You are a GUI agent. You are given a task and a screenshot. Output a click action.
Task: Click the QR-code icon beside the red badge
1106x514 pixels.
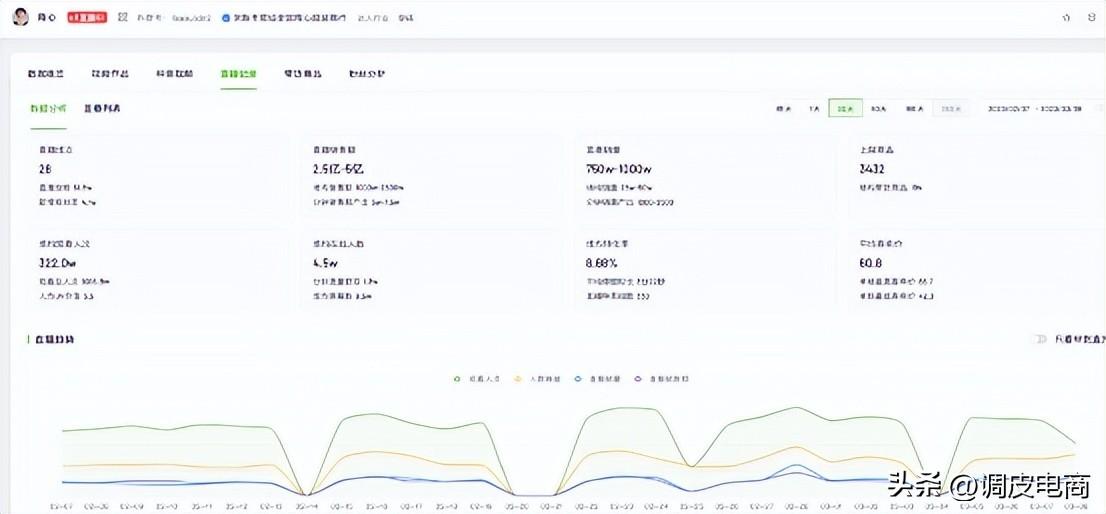(122, 17)
